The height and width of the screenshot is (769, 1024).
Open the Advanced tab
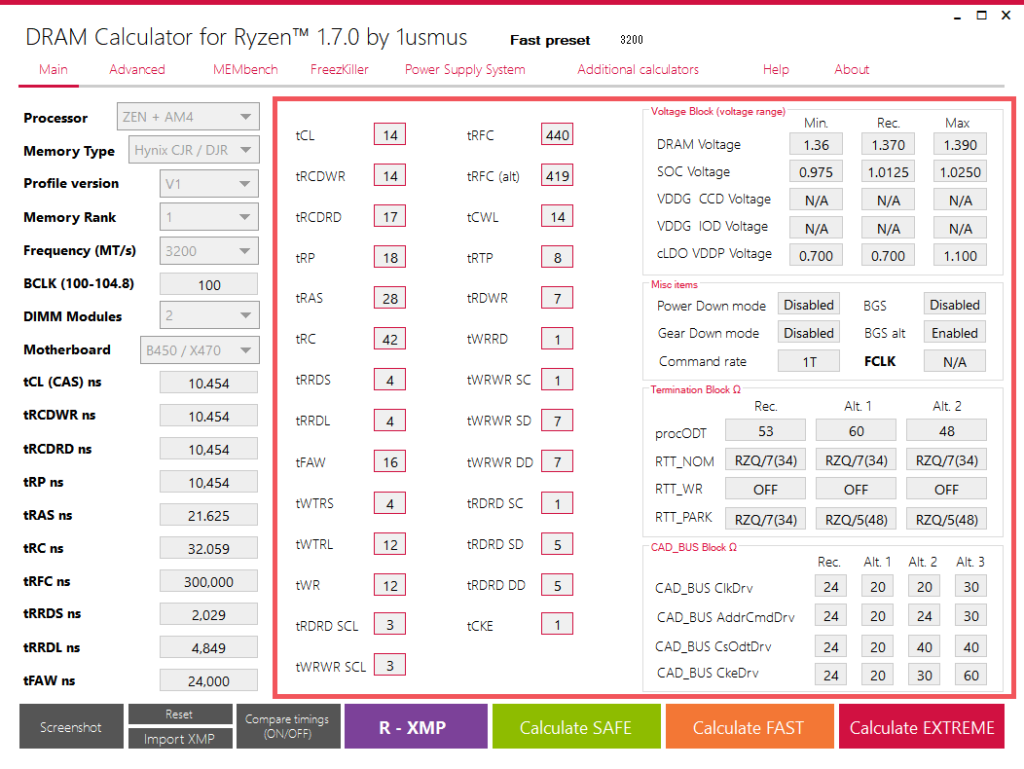click(x=137, y=69)
